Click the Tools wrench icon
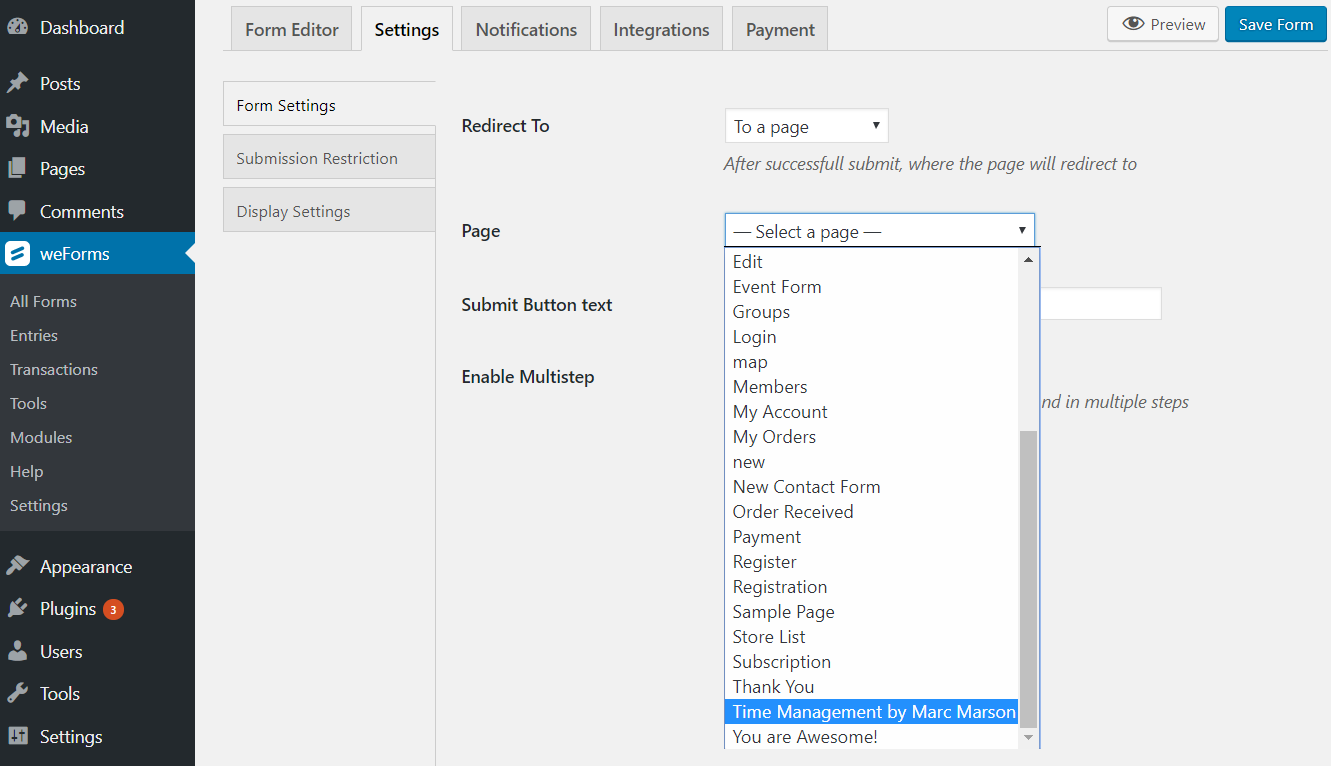This screenshot has height=766, width=1331. click(17, 693)
